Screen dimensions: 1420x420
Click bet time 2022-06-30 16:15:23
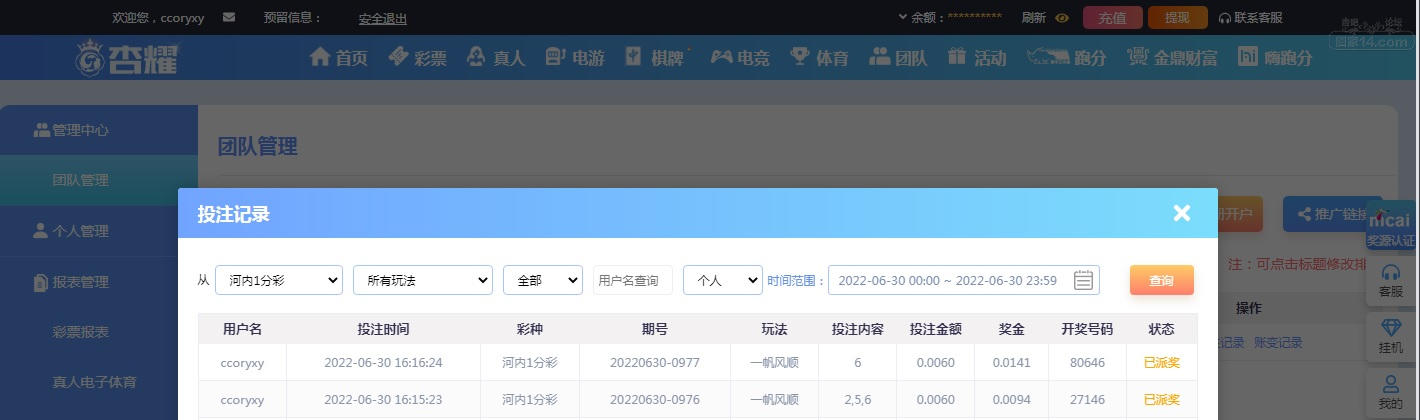pyautogui.click(x=383, y=399)
